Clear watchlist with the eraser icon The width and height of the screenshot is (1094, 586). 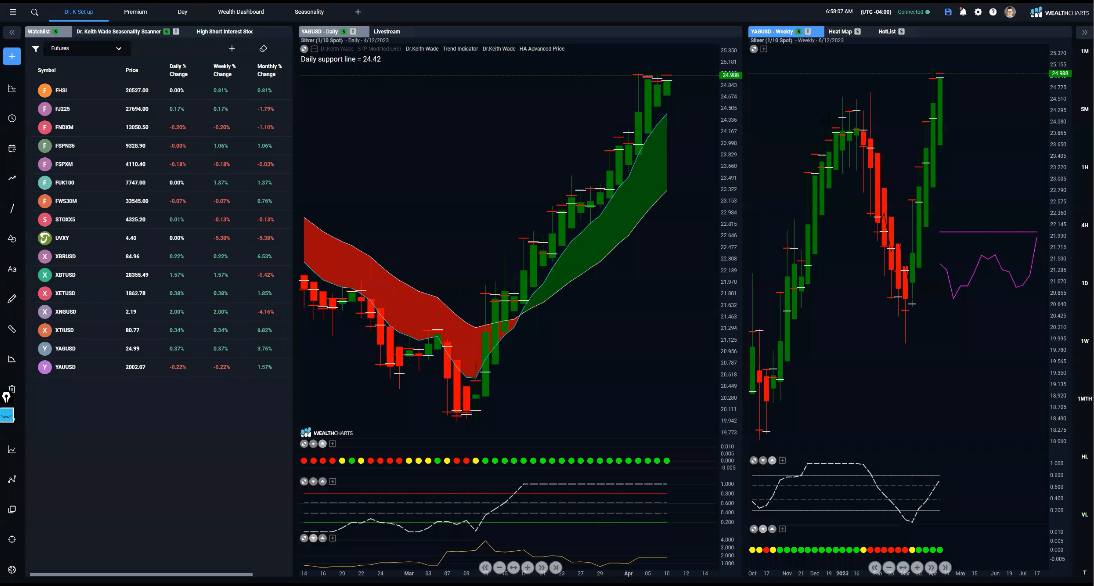[263, 49]
